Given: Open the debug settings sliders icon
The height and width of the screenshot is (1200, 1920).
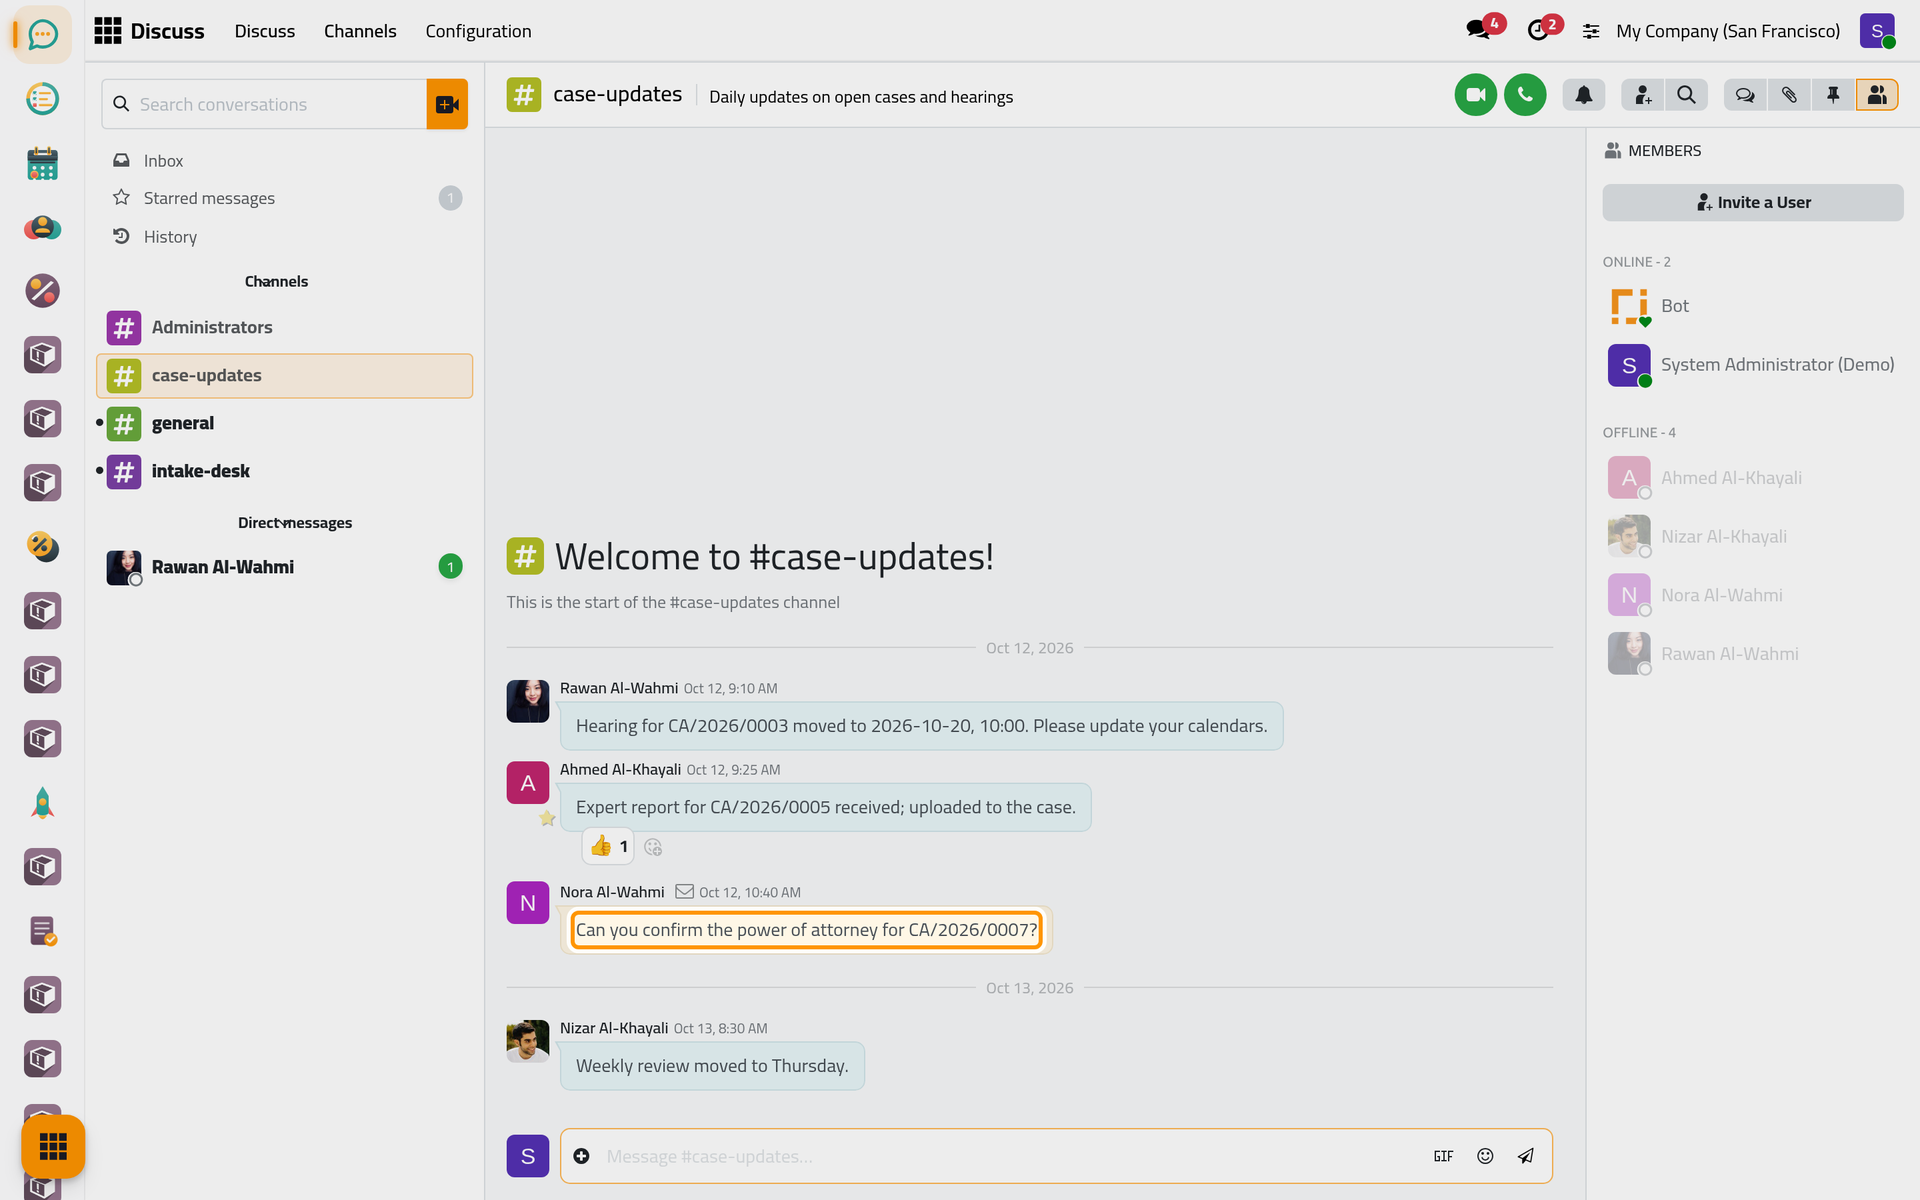Looking at the screenshot, I should click(1591, 32).
